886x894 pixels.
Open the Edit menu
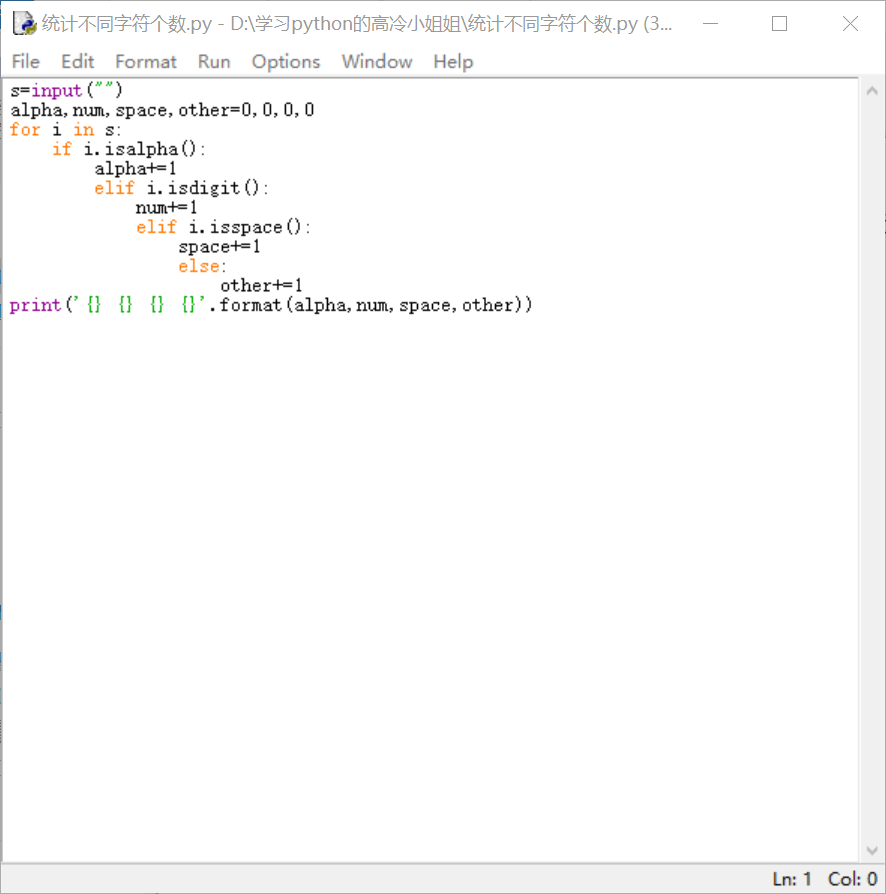pos(78,62)
